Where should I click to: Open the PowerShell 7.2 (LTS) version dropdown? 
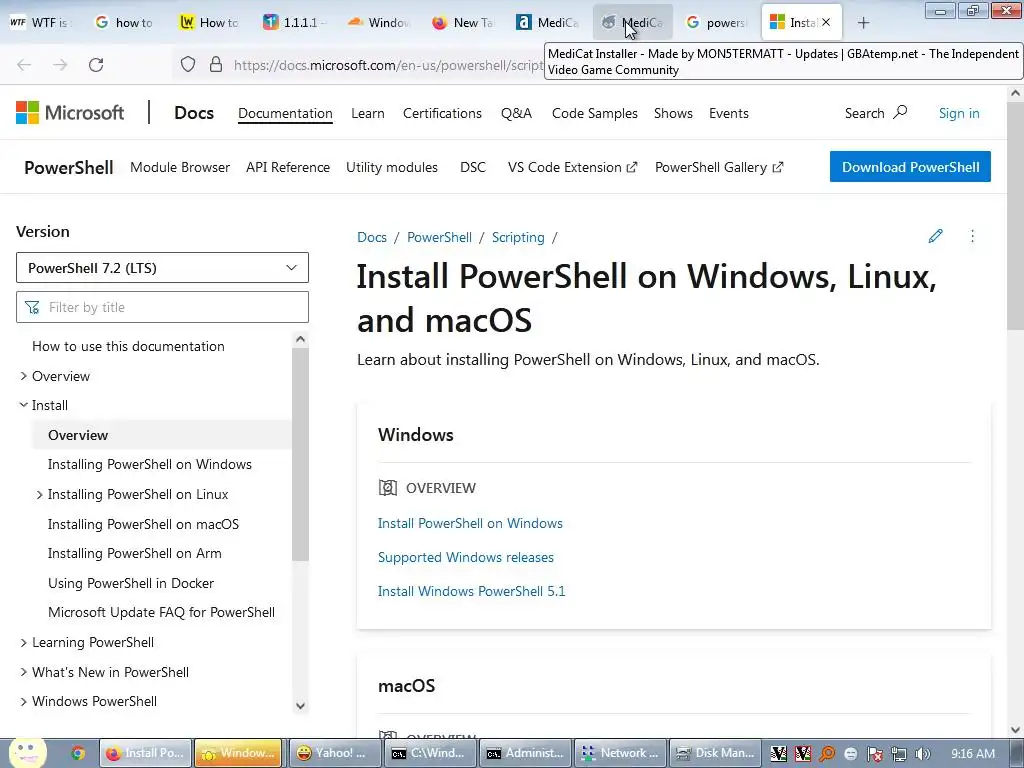[x=162, y=268]
